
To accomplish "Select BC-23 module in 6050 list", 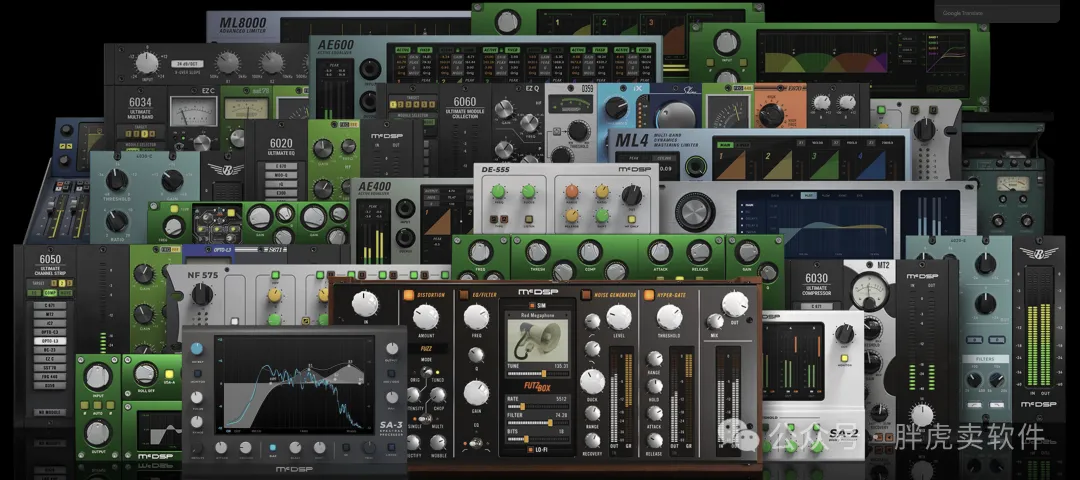I will [x=50, y=350].
